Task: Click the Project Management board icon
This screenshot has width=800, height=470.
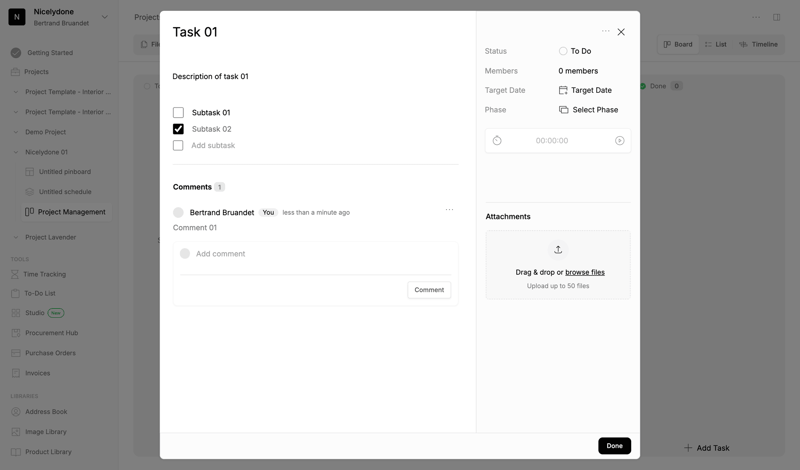Action: [x=30, y=212]
